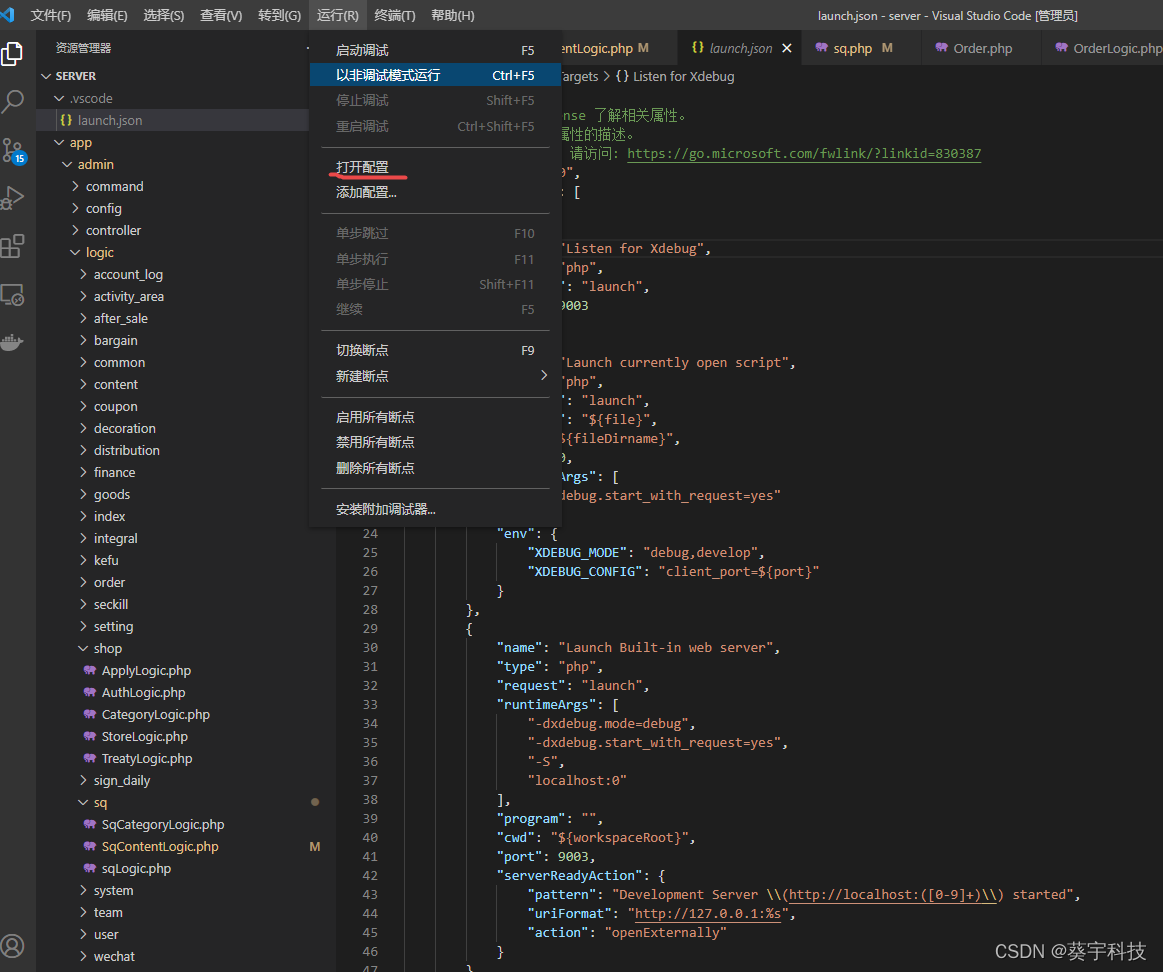Screen dimensions: 1163x972
Task: Expand the controller folder
Action: pos(75,230)
